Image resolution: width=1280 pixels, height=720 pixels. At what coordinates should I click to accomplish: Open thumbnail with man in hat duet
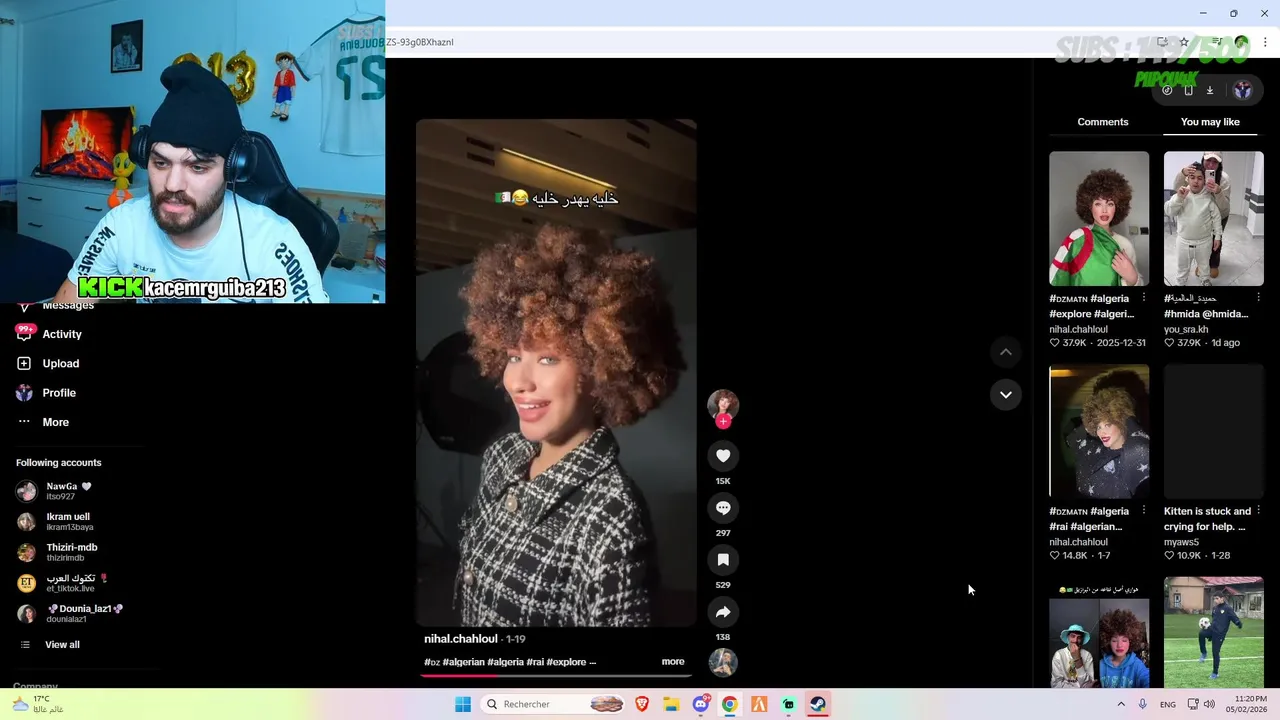point(1099,632)
